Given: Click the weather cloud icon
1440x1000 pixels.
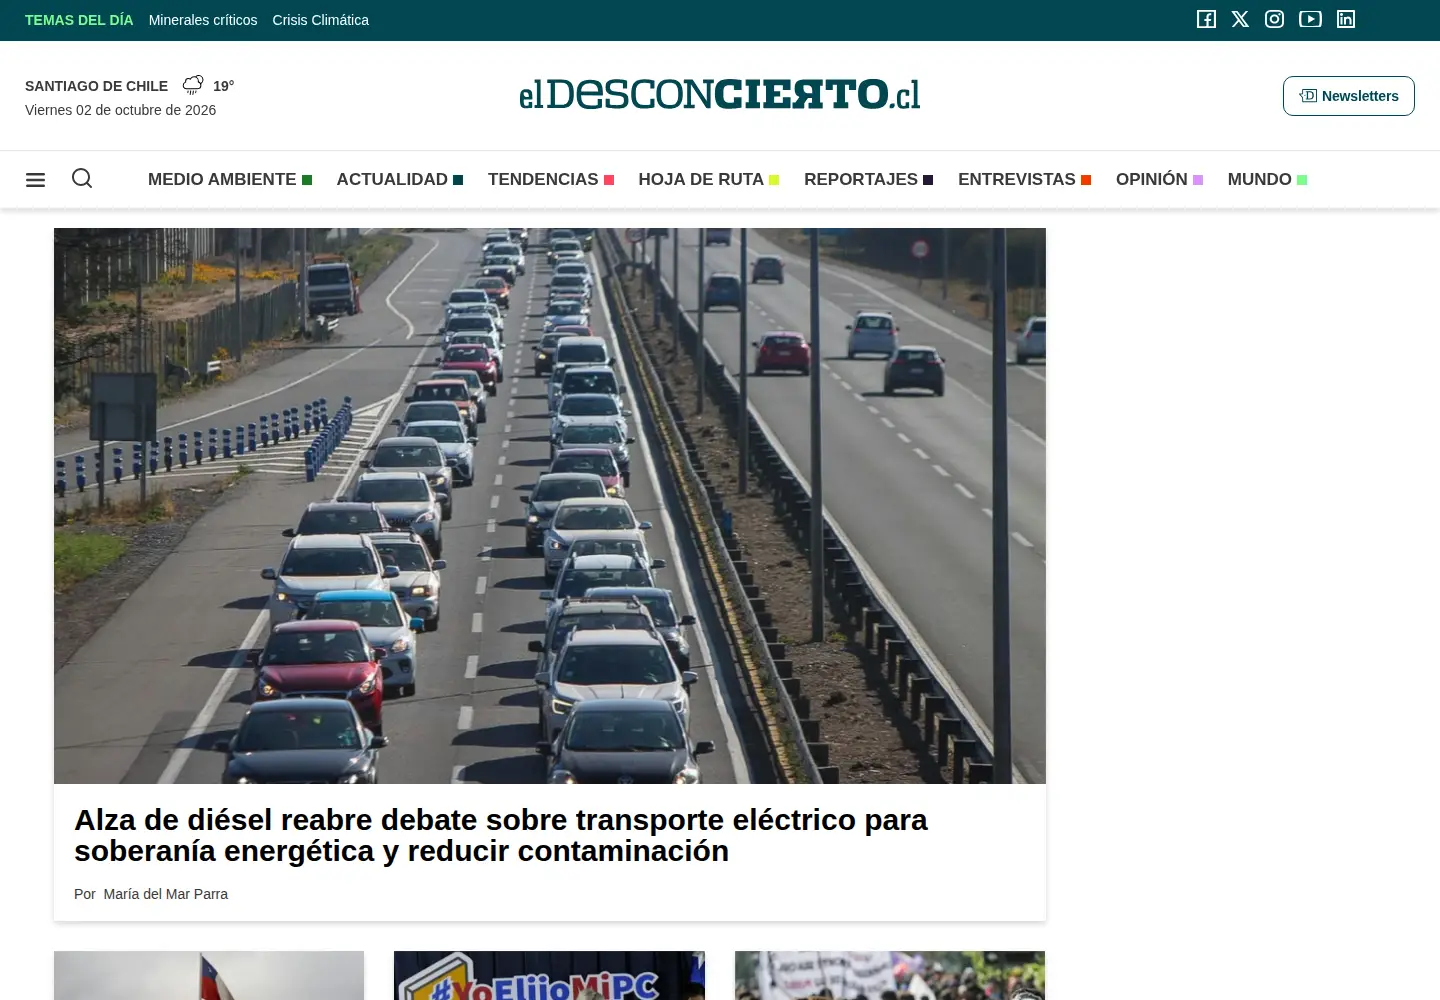Looking at the screenshot, I should click(x=193, y=85).
